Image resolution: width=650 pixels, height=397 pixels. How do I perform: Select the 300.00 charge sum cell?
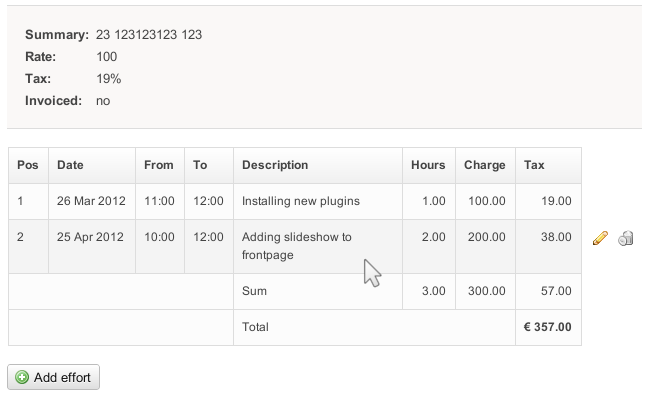485,291
